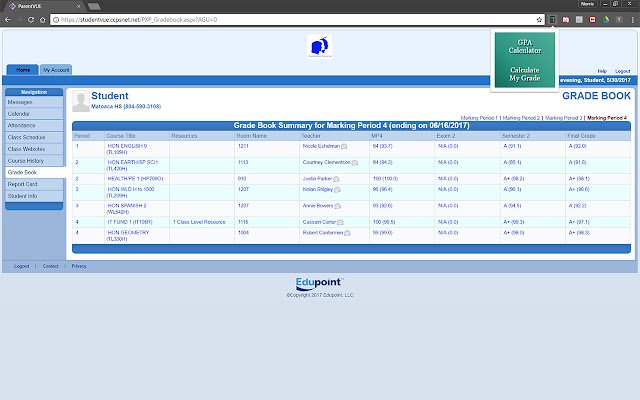Reload the page with the refresh icon

31,20
